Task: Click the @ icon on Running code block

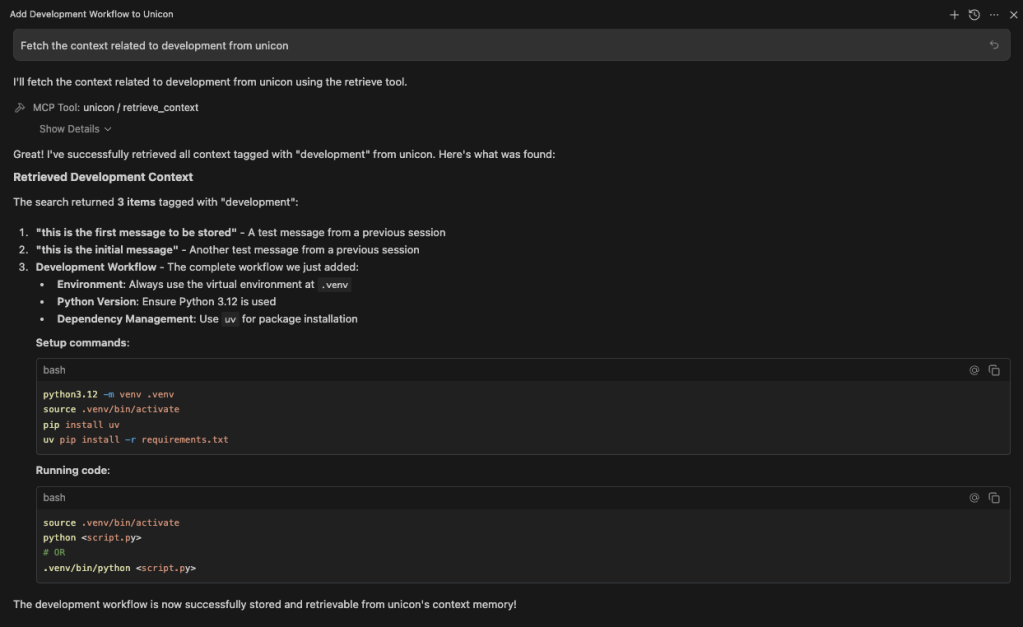Action: point(974,498)
